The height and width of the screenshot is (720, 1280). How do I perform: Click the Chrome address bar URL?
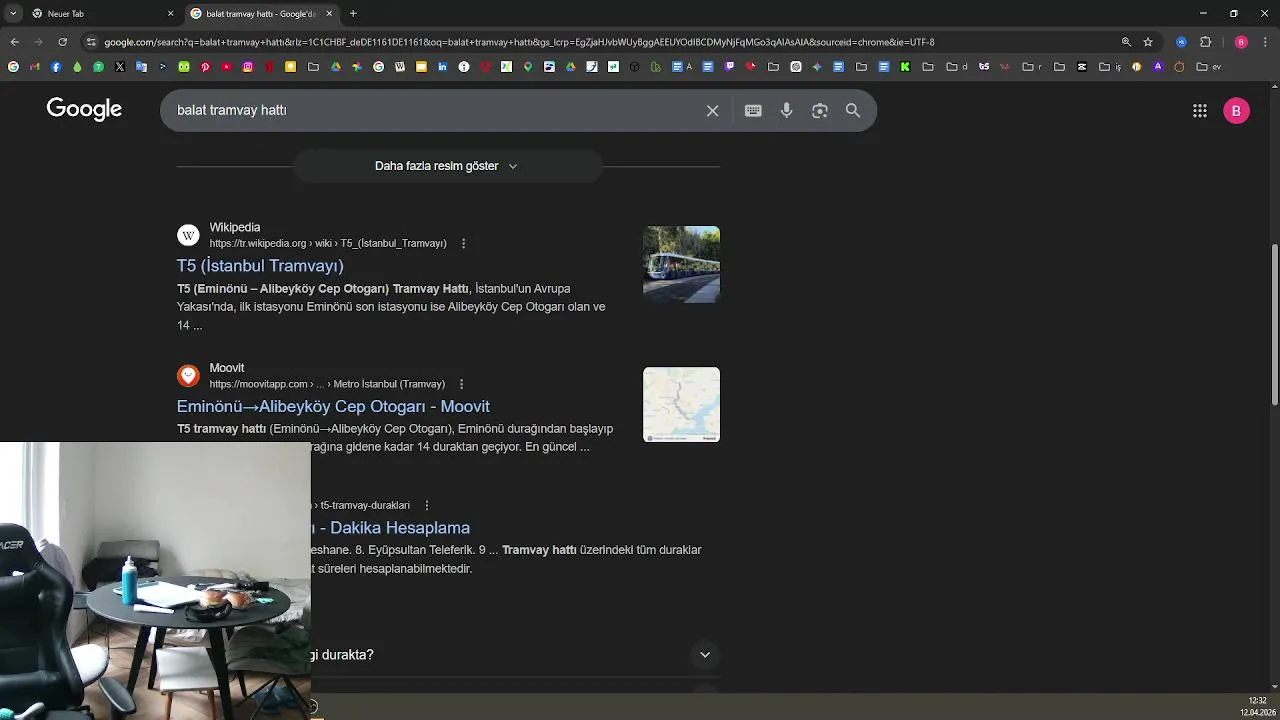519,42
